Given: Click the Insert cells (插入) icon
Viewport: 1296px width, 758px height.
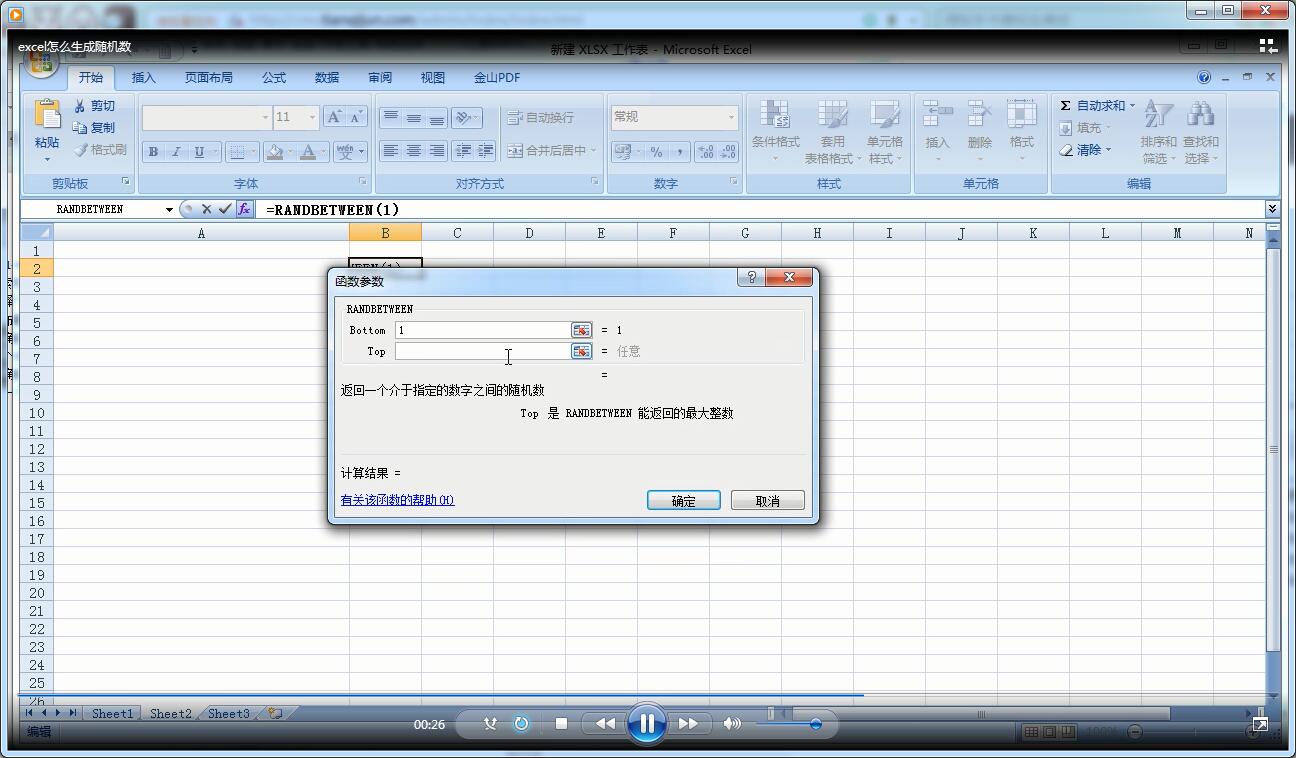Looking at the screenshot, I should click(x=937, y=114).
